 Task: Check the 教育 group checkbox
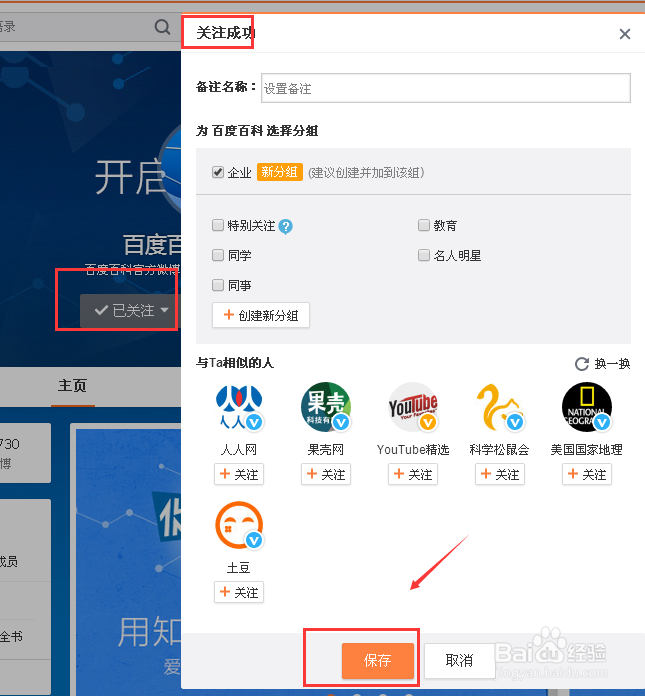[x=423, y=225]
